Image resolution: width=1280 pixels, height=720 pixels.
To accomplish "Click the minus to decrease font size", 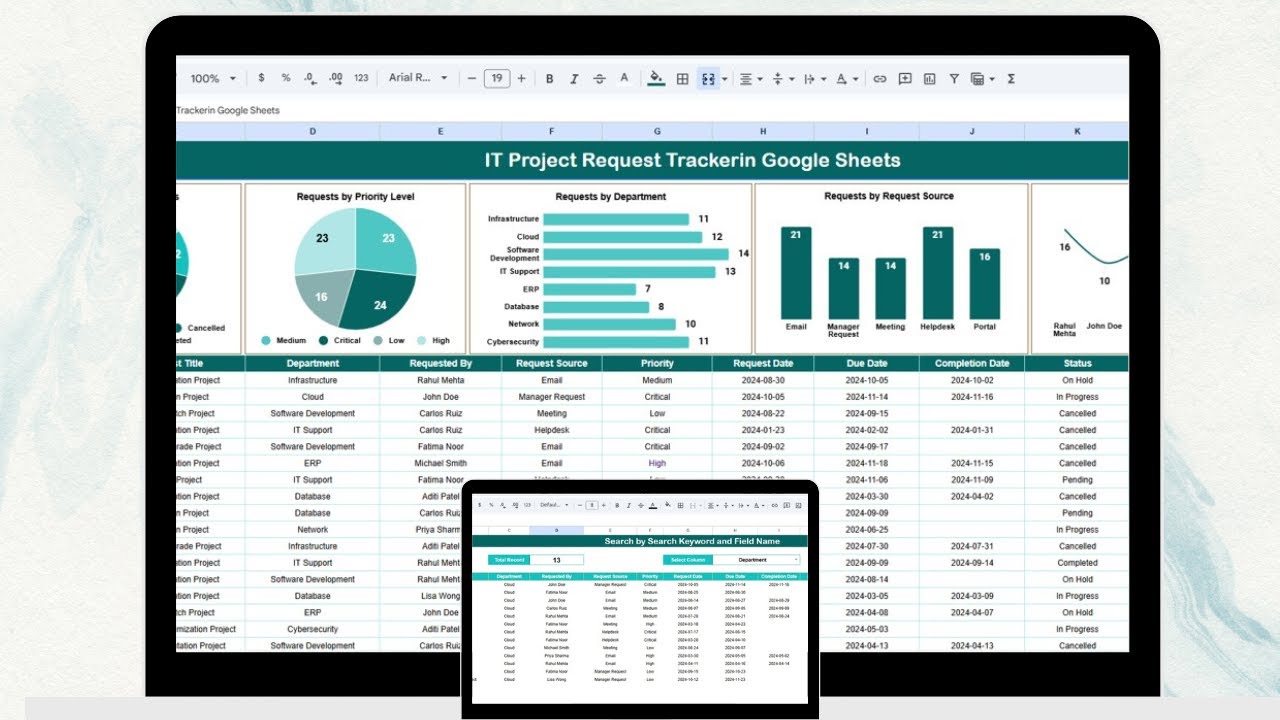I will (x=472, y=78).
